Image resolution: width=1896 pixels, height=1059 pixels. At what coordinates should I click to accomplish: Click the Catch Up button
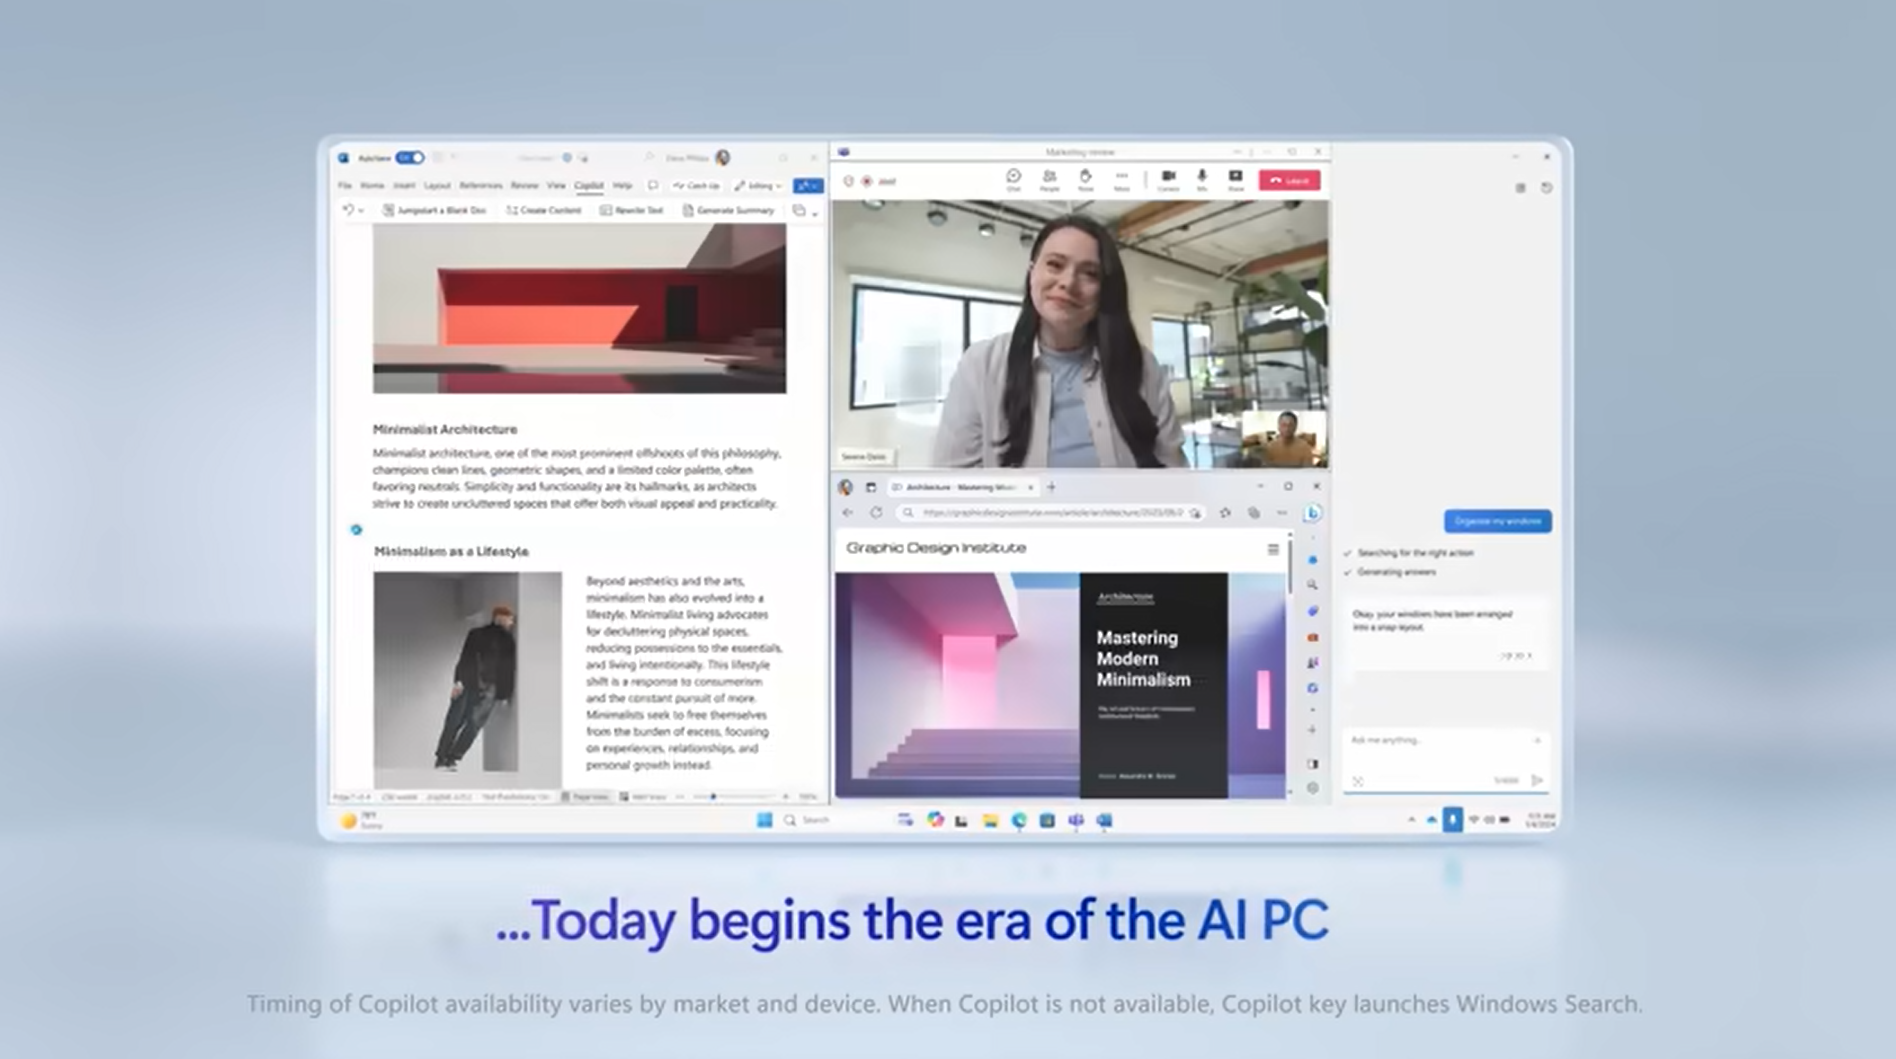697,185
